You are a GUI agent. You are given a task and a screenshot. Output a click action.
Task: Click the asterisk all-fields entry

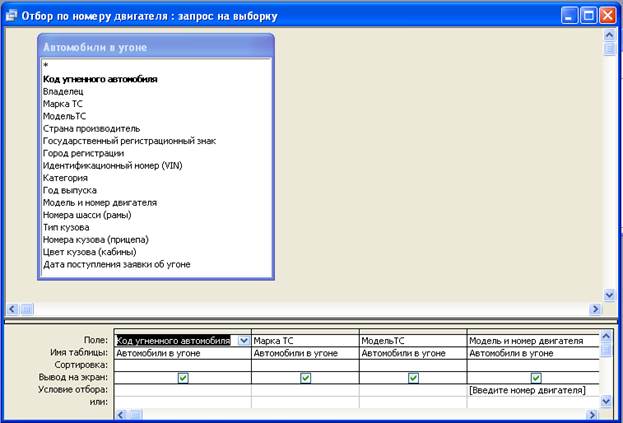click(x=46, y=66)
